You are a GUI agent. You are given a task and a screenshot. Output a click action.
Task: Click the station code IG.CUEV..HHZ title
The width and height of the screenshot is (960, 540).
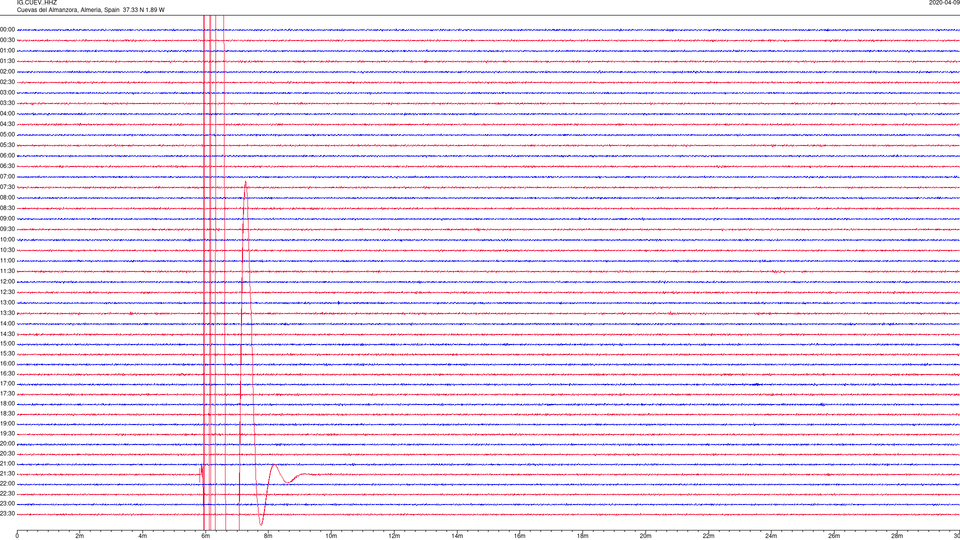click(37, 3)
